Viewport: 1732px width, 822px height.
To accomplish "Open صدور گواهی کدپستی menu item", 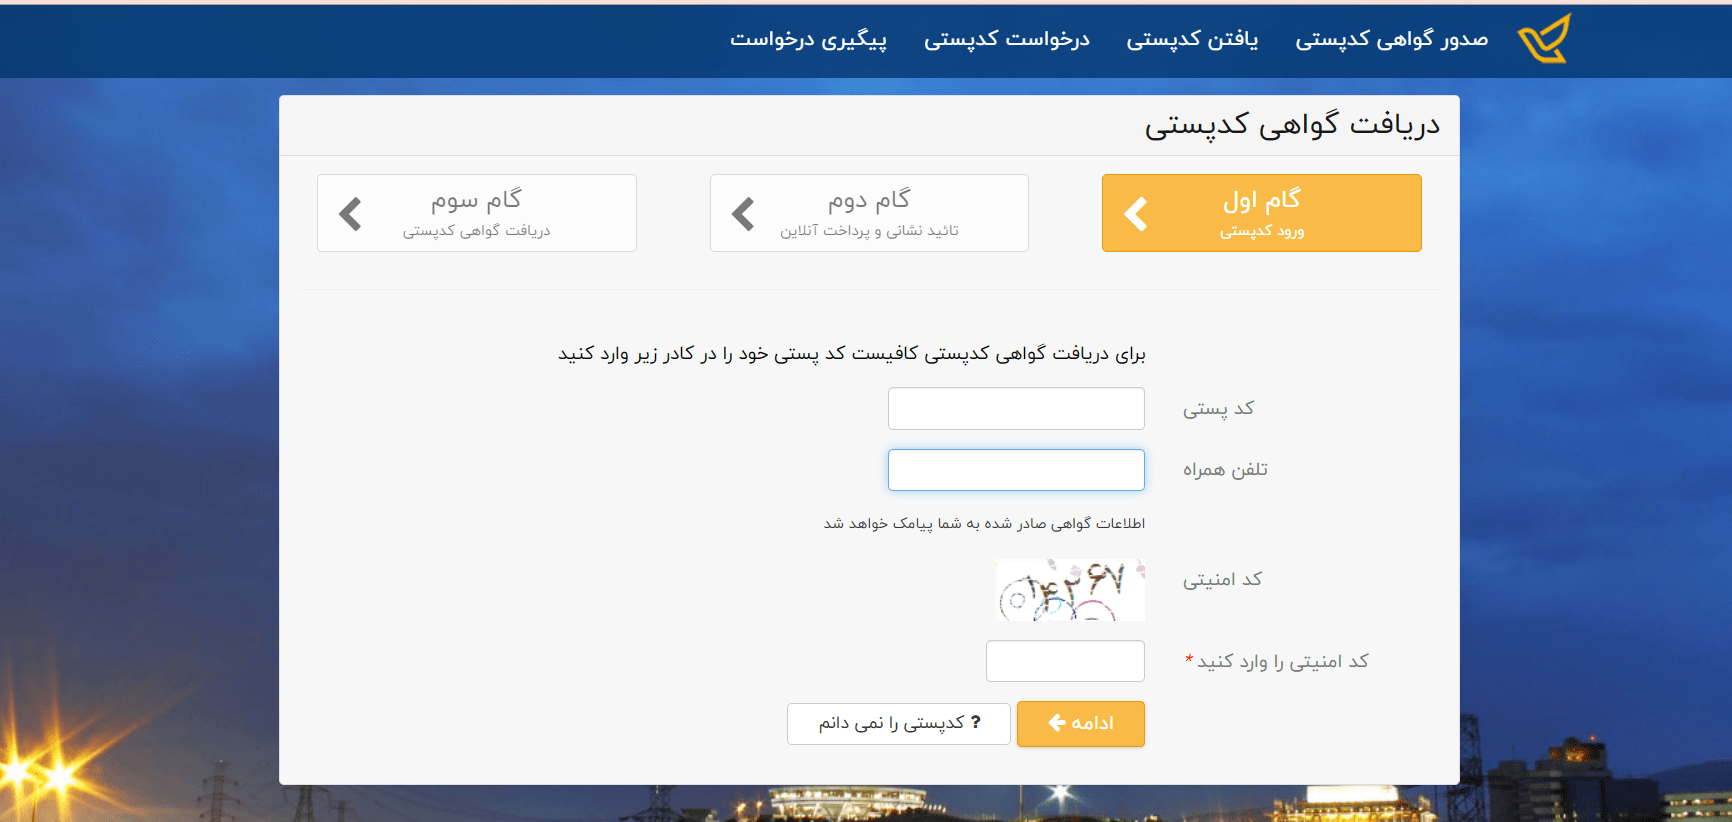I will (x=1391, y=39).
